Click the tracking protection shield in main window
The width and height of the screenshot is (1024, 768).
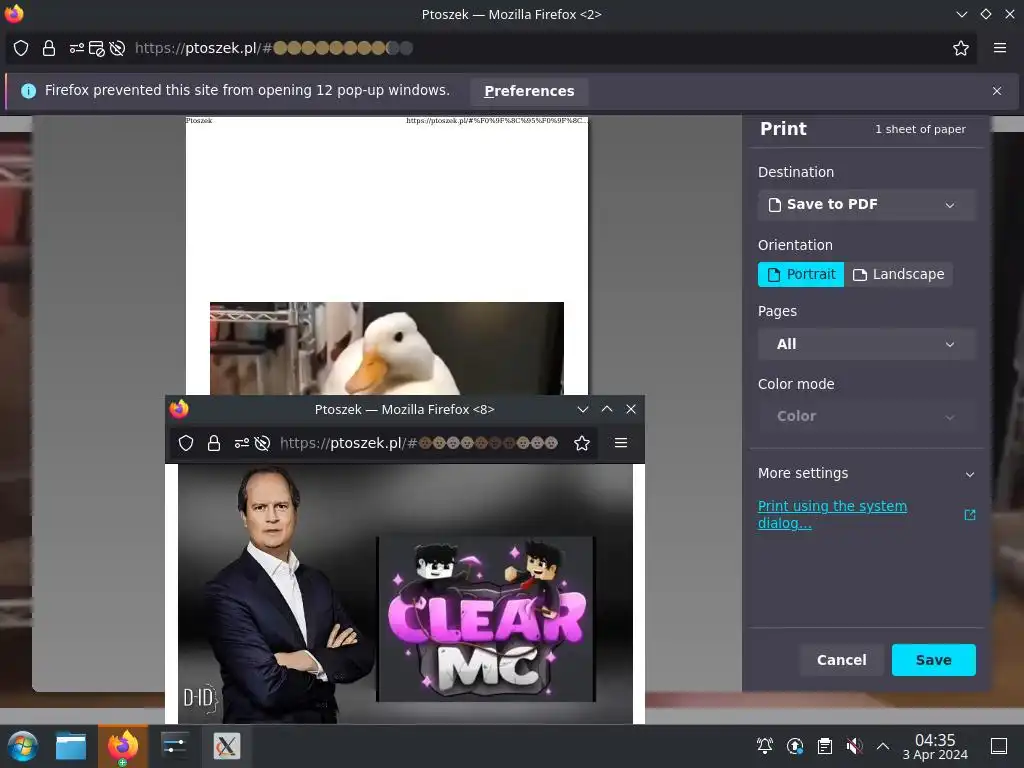[21, 48]
